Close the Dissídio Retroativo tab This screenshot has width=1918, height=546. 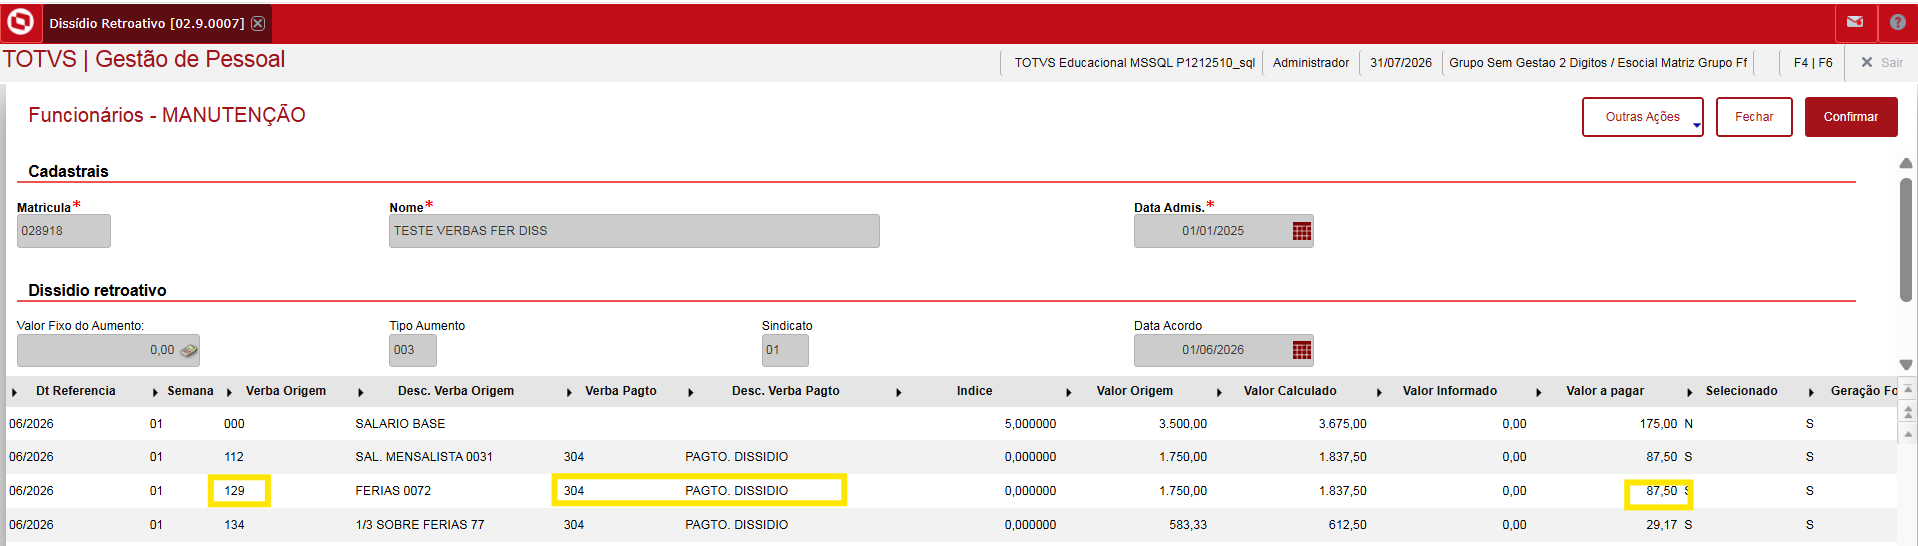click(x=258, y=23)
